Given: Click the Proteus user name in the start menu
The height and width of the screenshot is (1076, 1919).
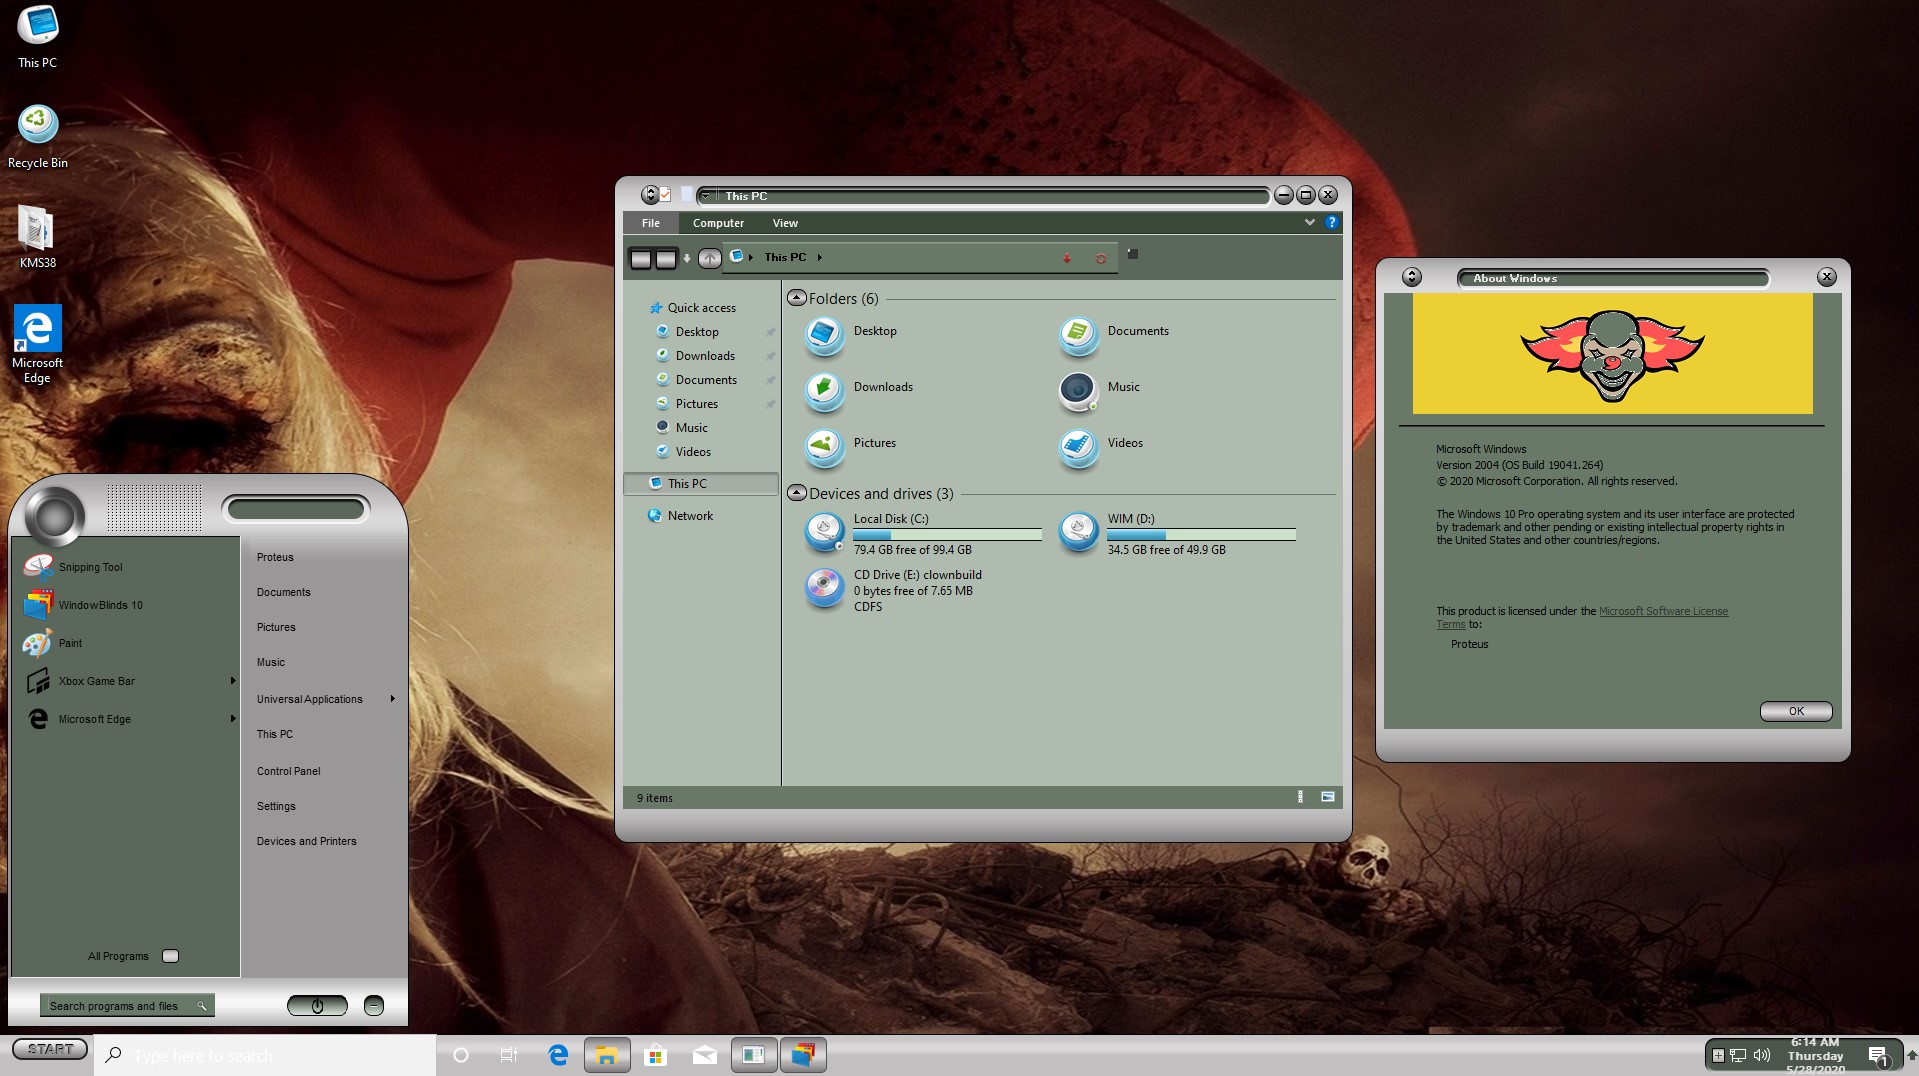Looking at the screenshot, I should coord(275,557).
